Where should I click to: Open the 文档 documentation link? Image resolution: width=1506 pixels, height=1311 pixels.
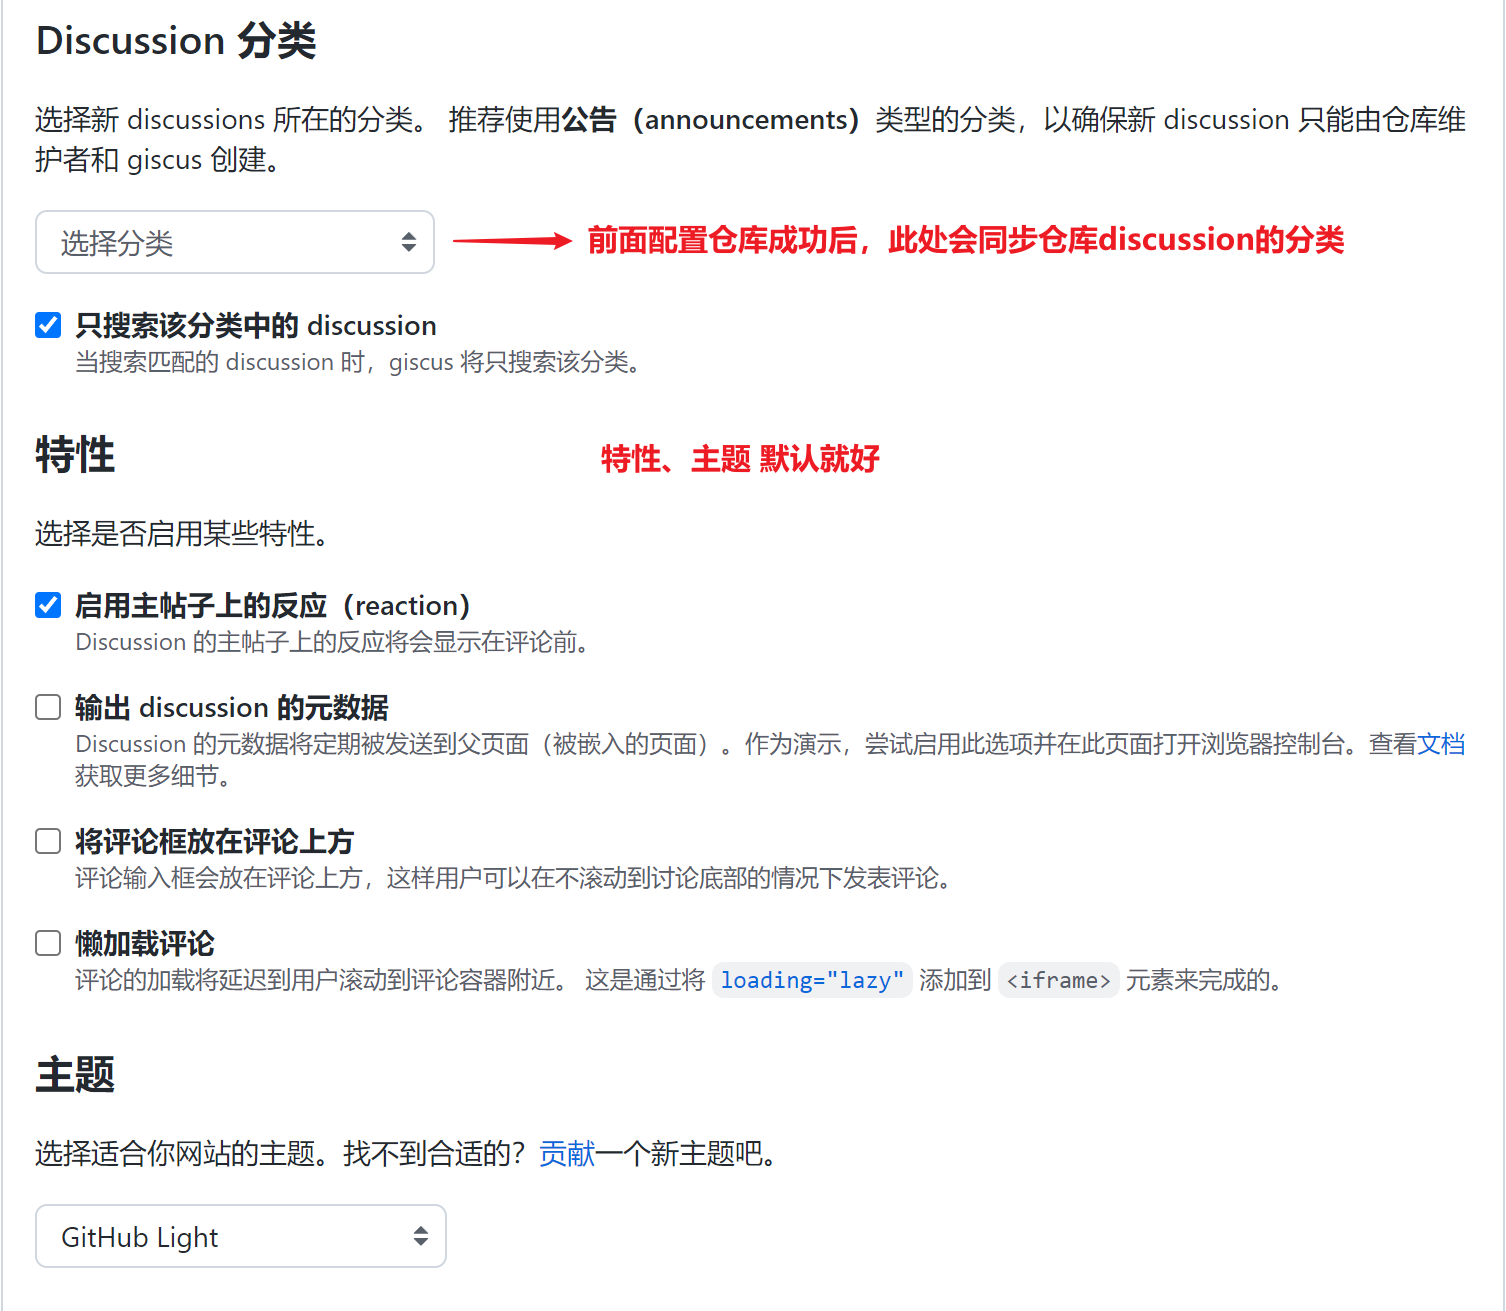tap(1441, 744)
